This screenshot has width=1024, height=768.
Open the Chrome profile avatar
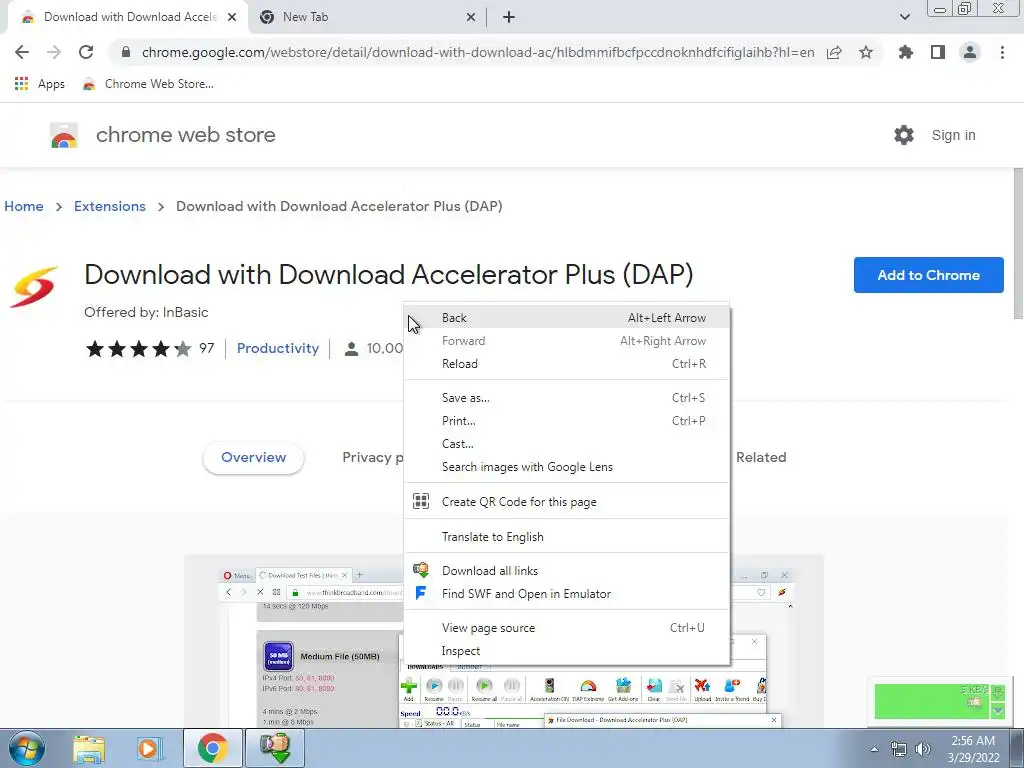(x=970, y=52)
